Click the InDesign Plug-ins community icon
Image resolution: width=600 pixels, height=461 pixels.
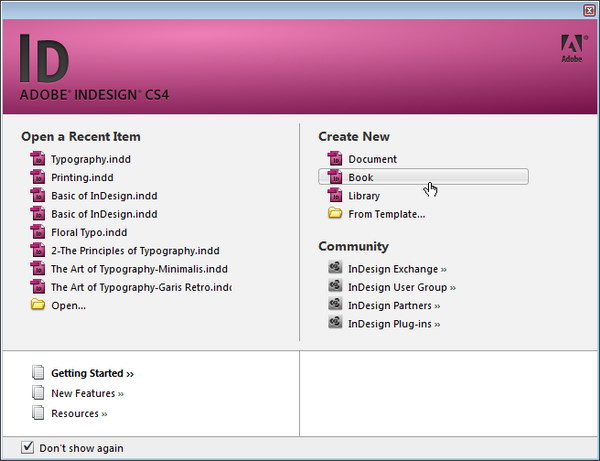pyautogui.click(x=335, y=322)
